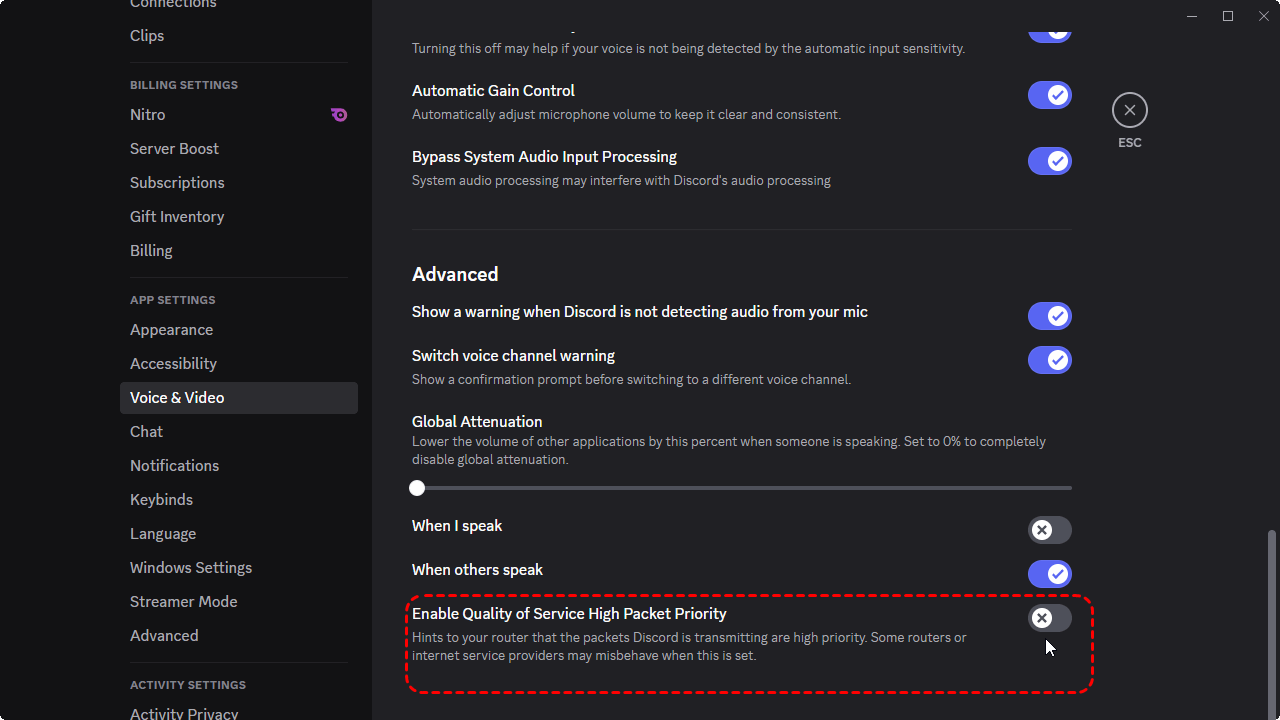Image resolution: width=1280 pixels, height=720 pixels.
Task: Click the Global Attenuation slider handle
Action: click(417, 488)
